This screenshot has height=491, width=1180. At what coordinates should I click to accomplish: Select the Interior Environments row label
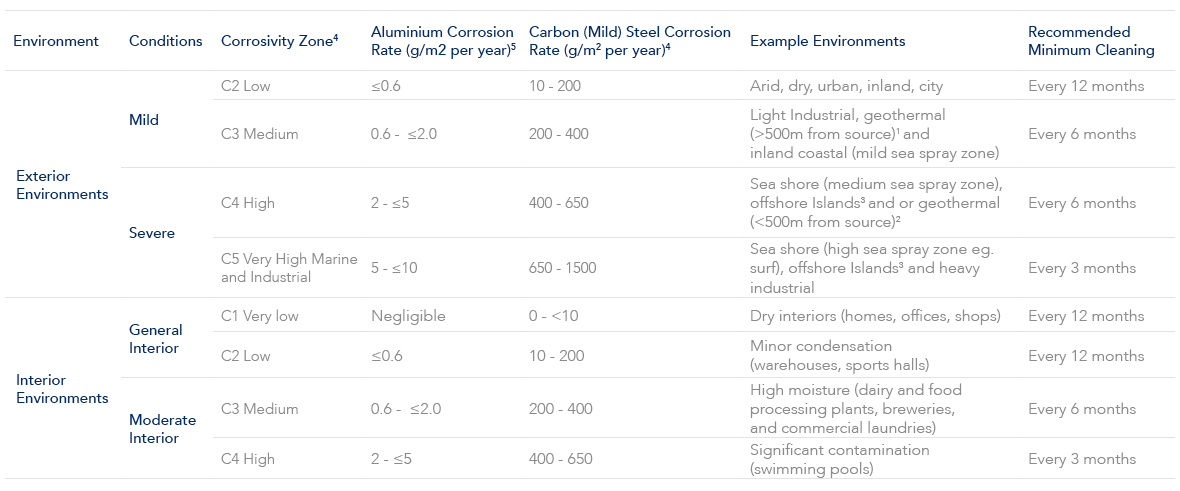pos(62,389)
